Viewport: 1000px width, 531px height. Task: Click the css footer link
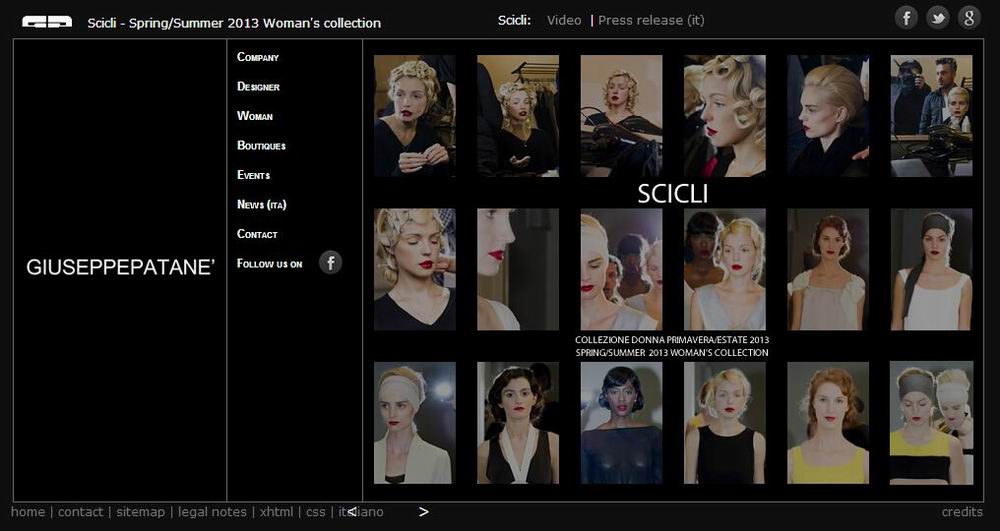(316, 512)
